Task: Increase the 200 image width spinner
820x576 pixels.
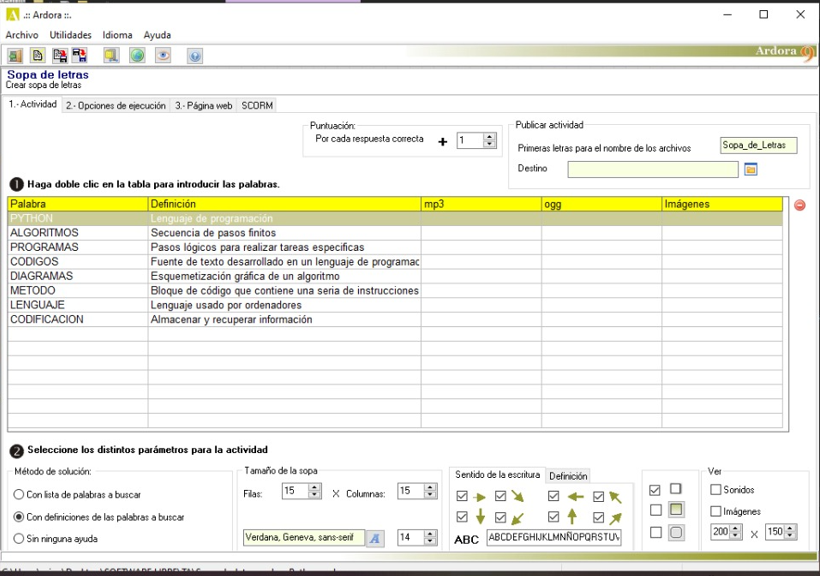Action: point(735,528)
